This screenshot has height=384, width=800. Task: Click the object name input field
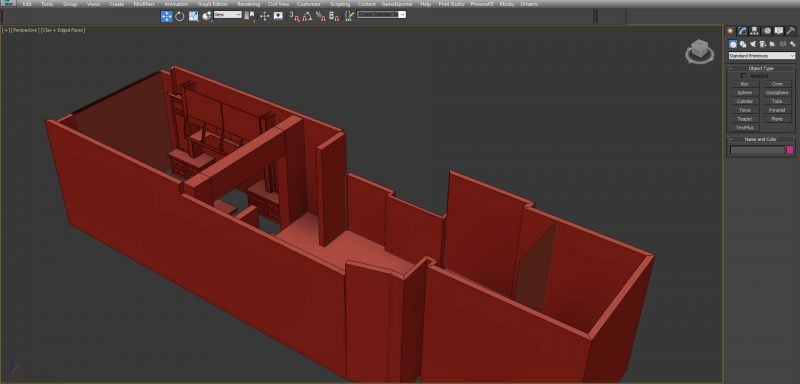[x=757, y=150]
